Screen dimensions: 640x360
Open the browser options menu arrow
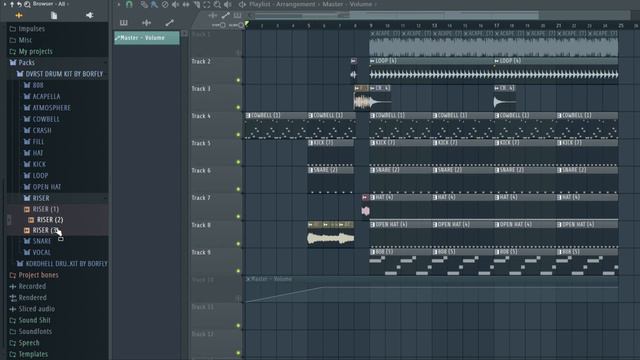tap(5, 4)
